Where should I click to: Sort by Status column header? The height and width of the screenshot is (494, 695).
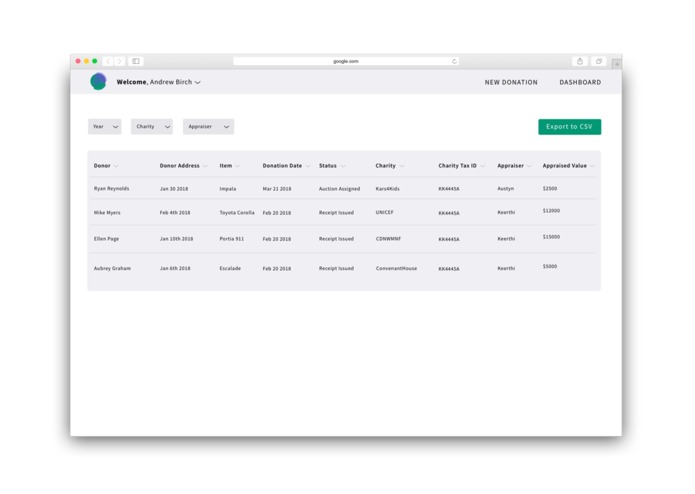click(332, 166)
